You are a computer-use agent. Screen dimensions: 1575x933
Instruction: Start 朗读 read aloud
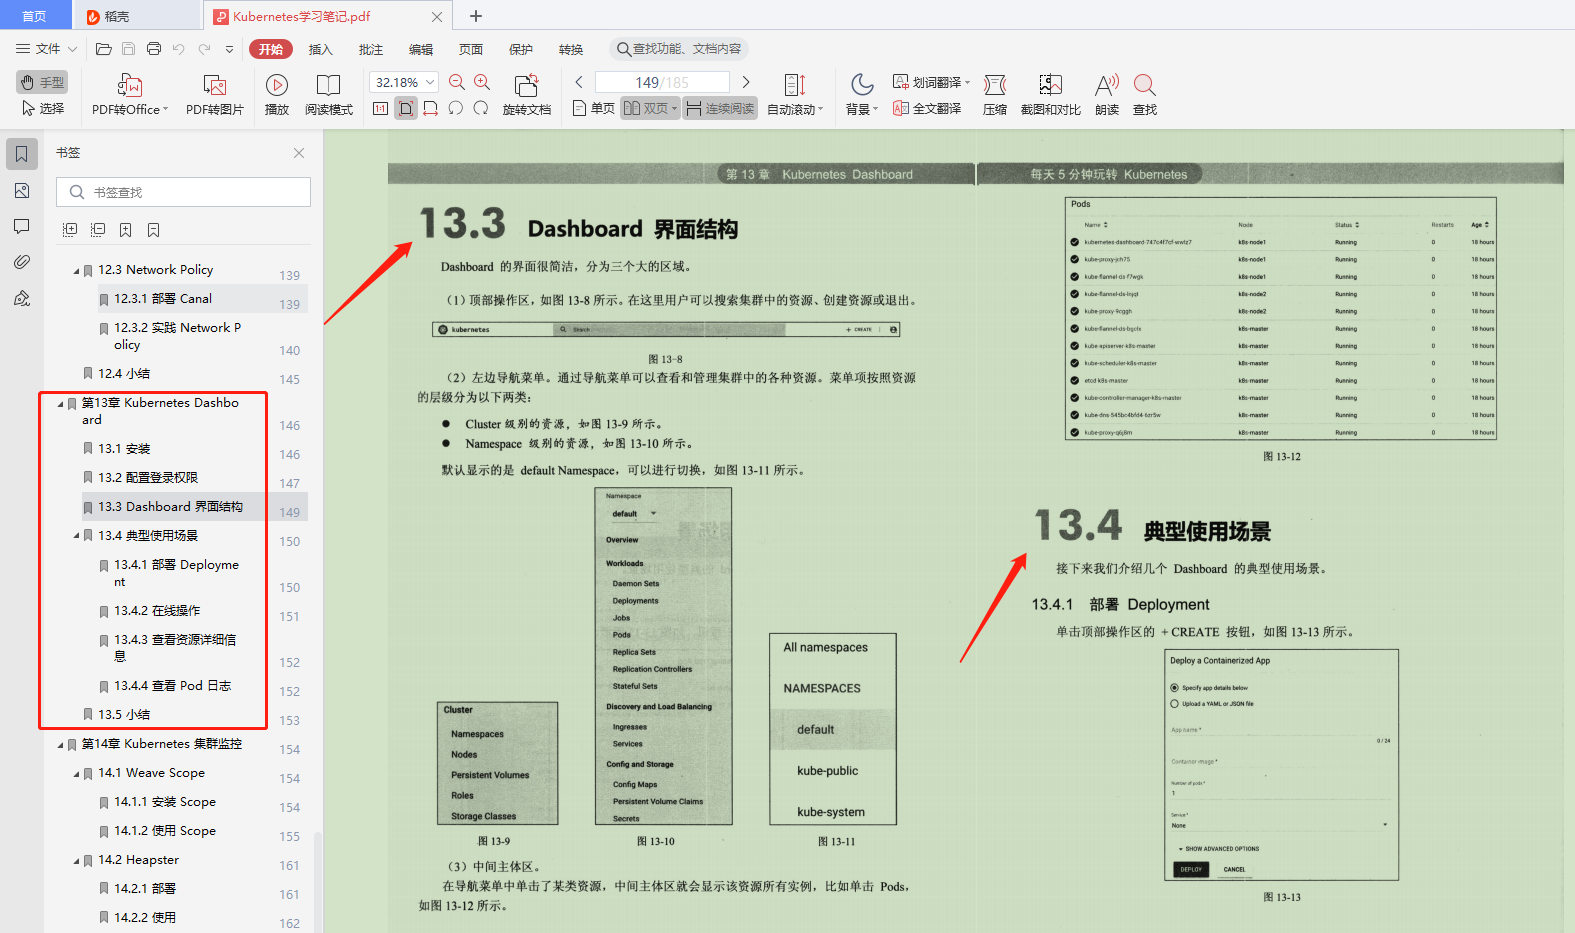point(1107,95)
